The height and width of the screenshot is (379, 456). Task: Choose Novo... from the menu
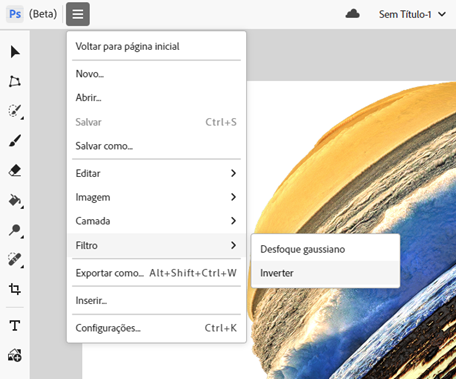coord(156,74)
